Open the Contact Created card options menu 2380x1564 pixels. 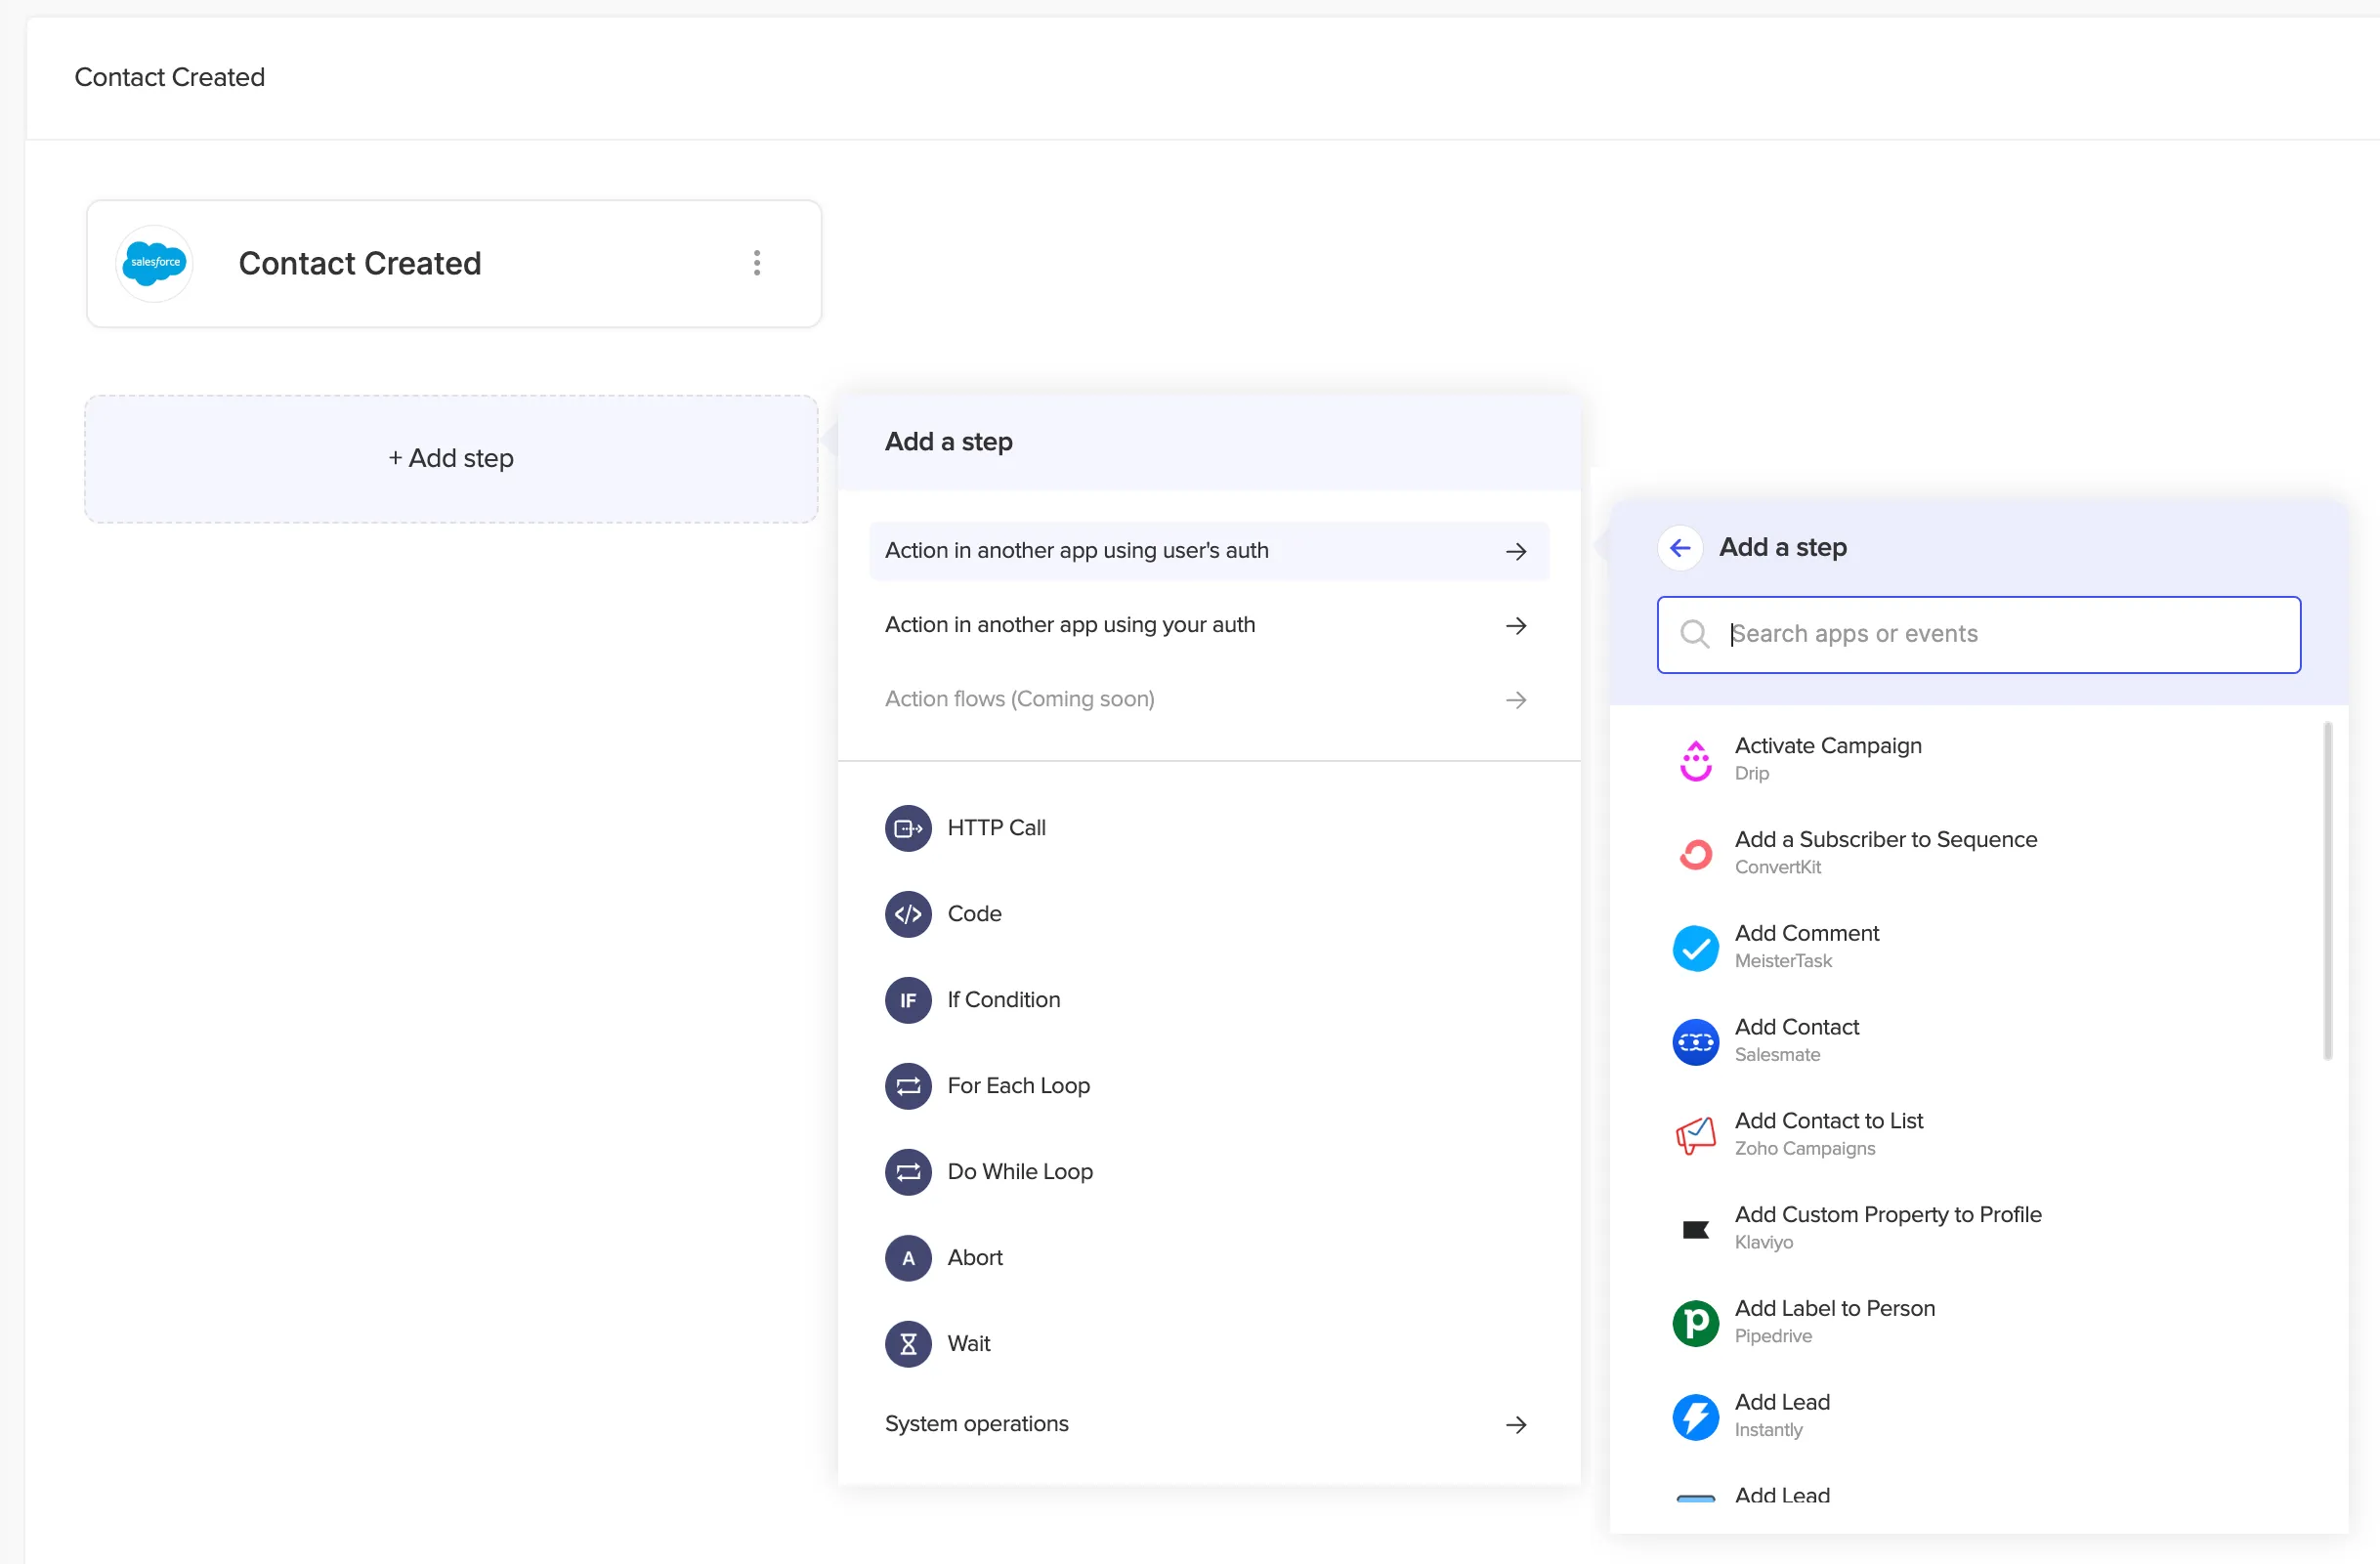coord(757,263)
